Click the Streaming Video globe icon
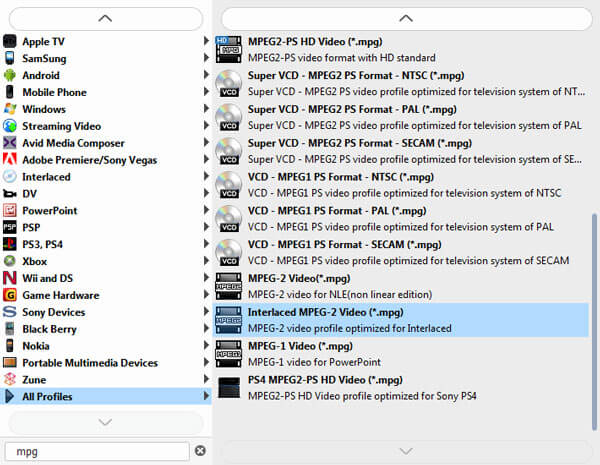Viewport: 600px width, 465px height. pos(10,126)
